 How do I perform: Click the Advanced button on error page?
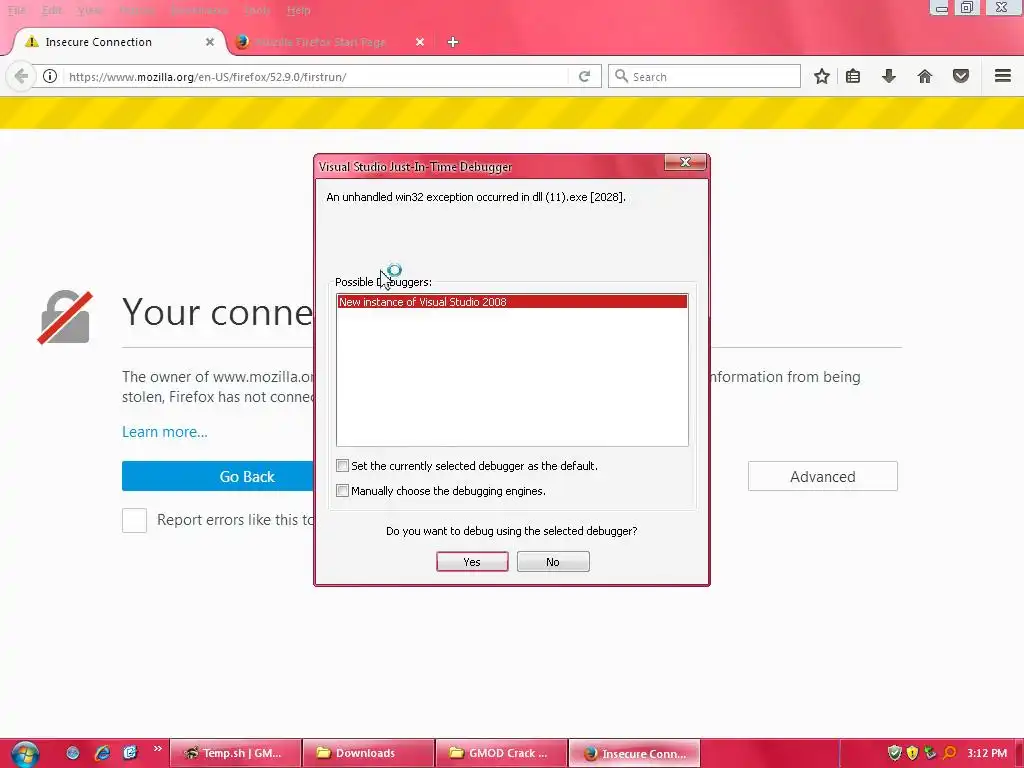pyautogui.click(x=822, y=476)
